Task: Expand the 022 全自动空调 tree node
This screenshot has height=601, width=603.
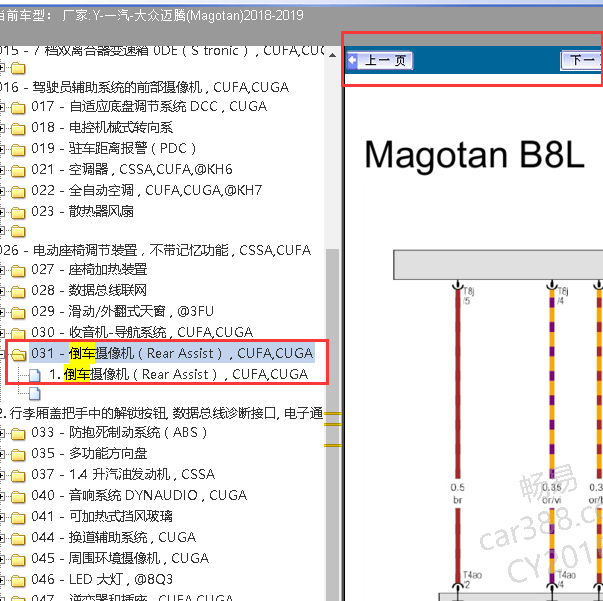Action: click(x=3, y=191)
